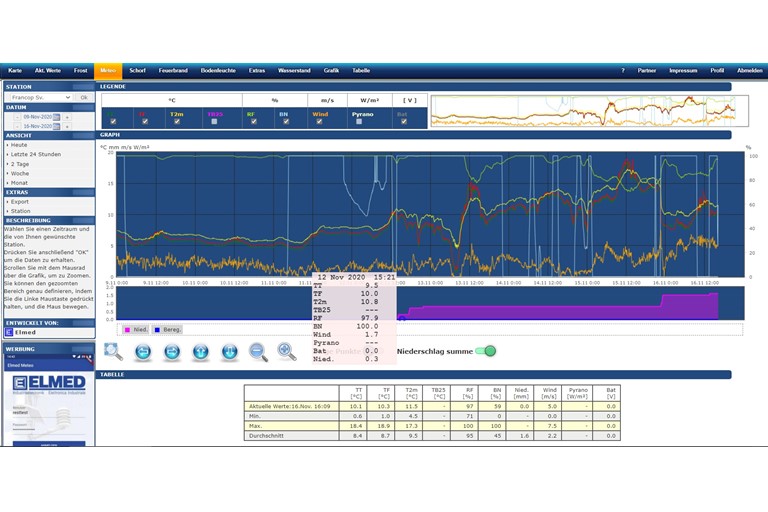Uncheck the T2m series checkbox
This screenshot has height=512, width=768.
[177, 122]
